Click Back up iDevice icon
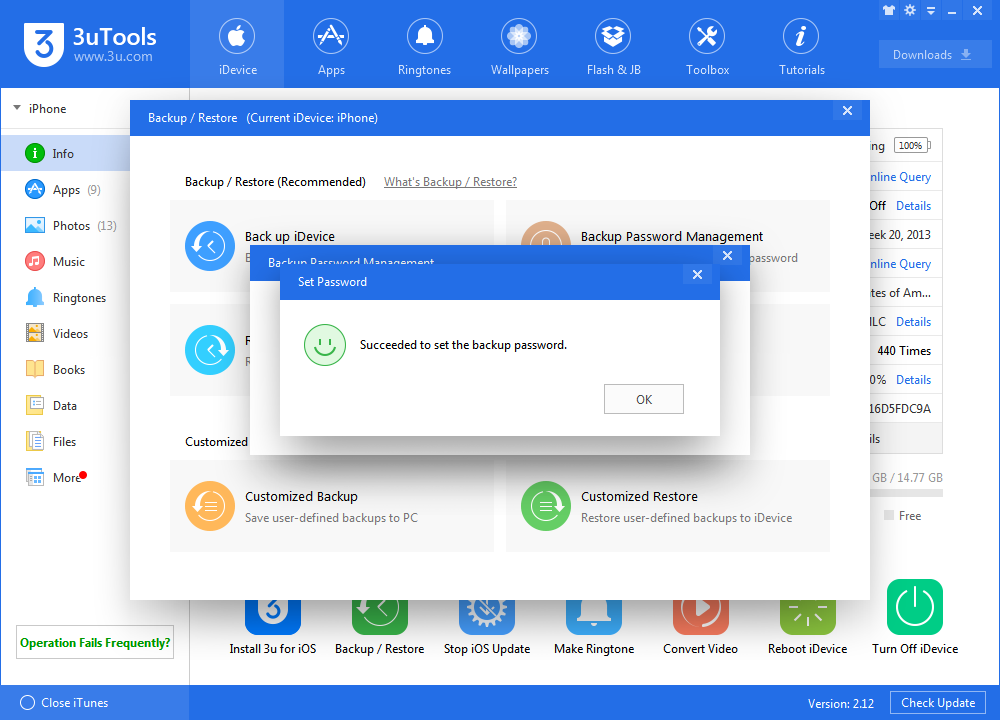Image resolution: width=1000 pixels, height=720 pixels. click(x=210, y=246)
